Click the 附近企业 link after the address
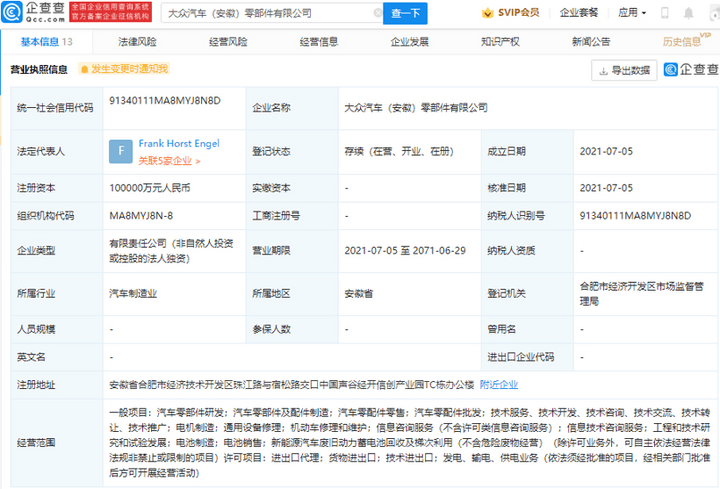Viewport: 720px width, 489px height. (498, 384)
